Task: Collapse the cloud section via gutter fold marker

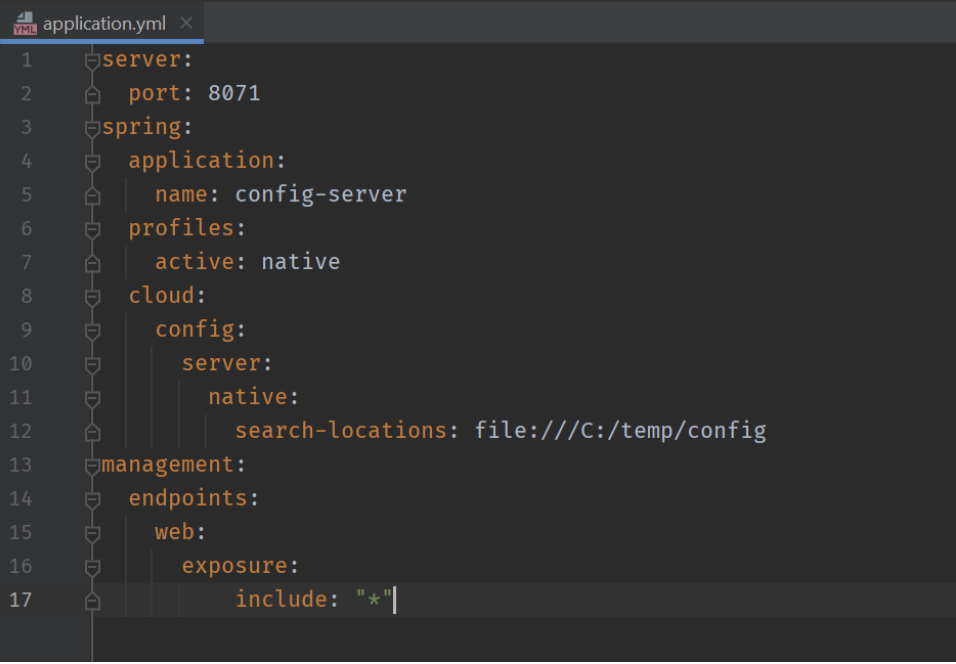Action: pos(91,295)
